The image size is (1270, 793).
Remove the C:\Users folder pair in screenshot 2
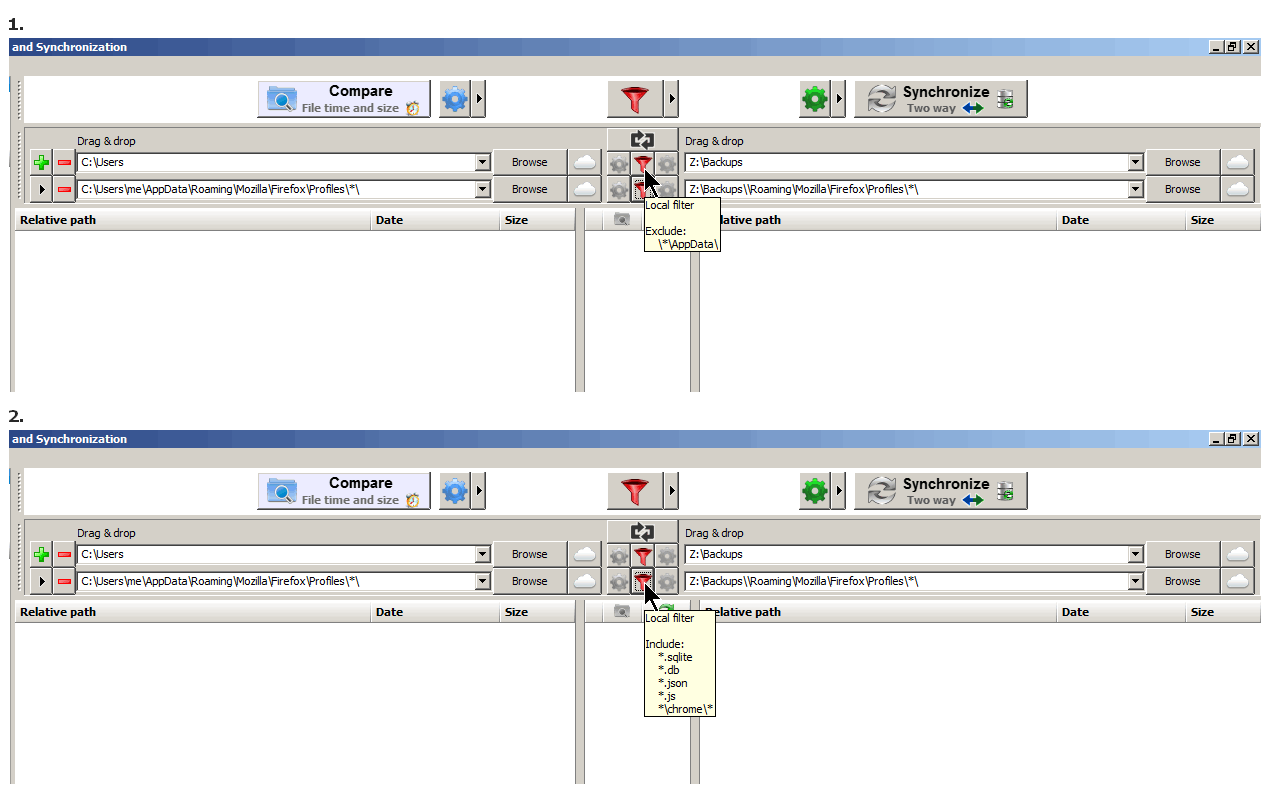[x=64, y=554]
